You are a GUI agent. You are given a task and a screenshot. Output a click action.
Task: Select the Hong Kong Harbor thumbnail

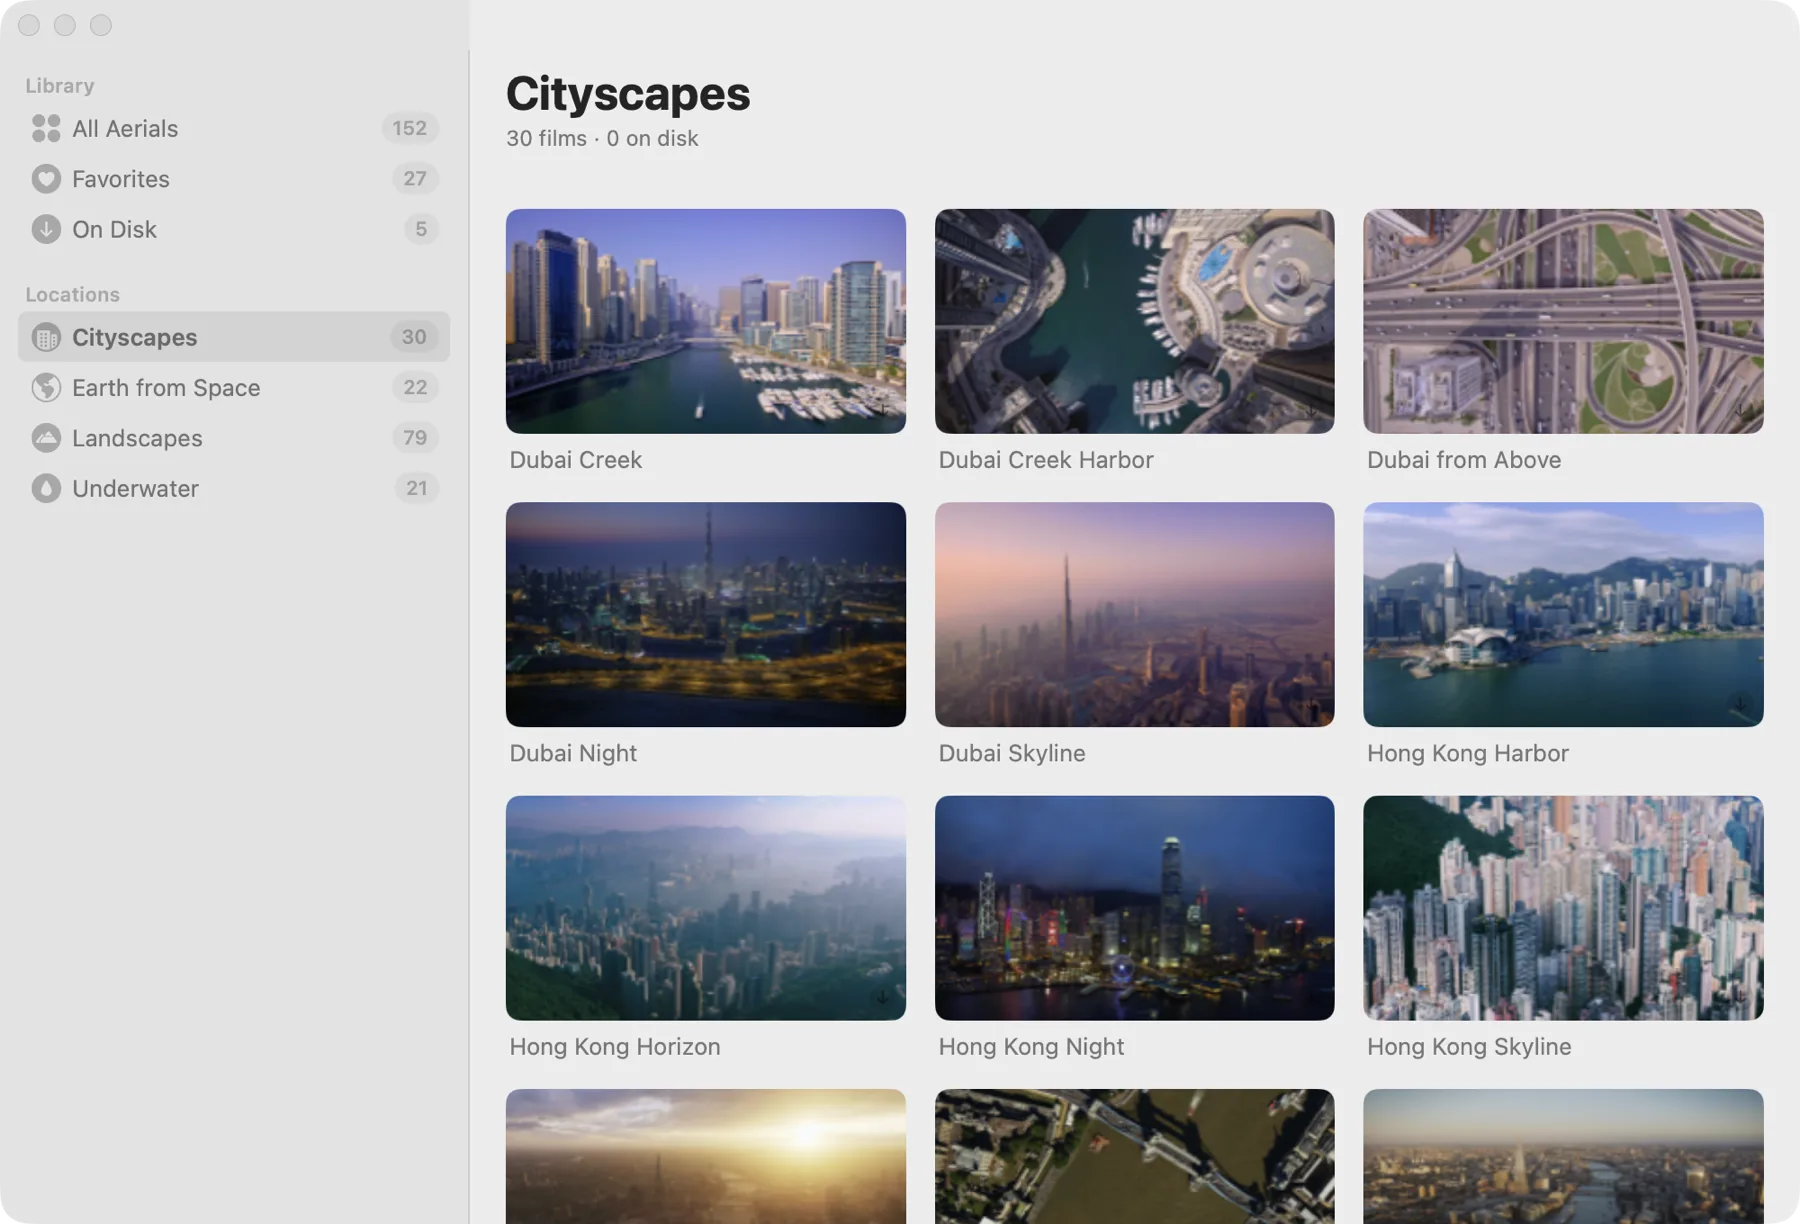[x=1563, y=614]
